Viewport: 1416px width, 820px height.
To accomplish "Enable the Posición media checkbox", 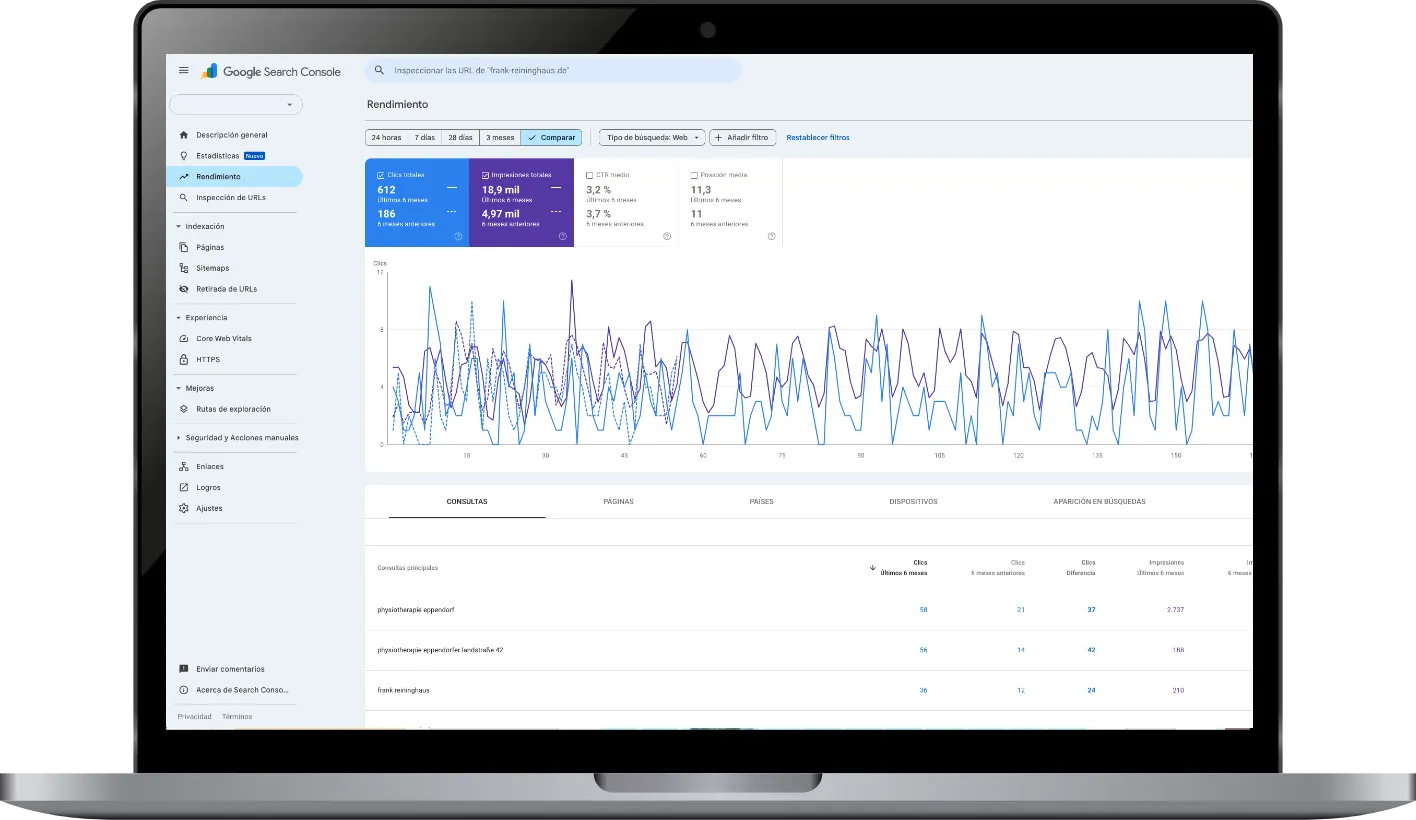I will tap(694, 175).
